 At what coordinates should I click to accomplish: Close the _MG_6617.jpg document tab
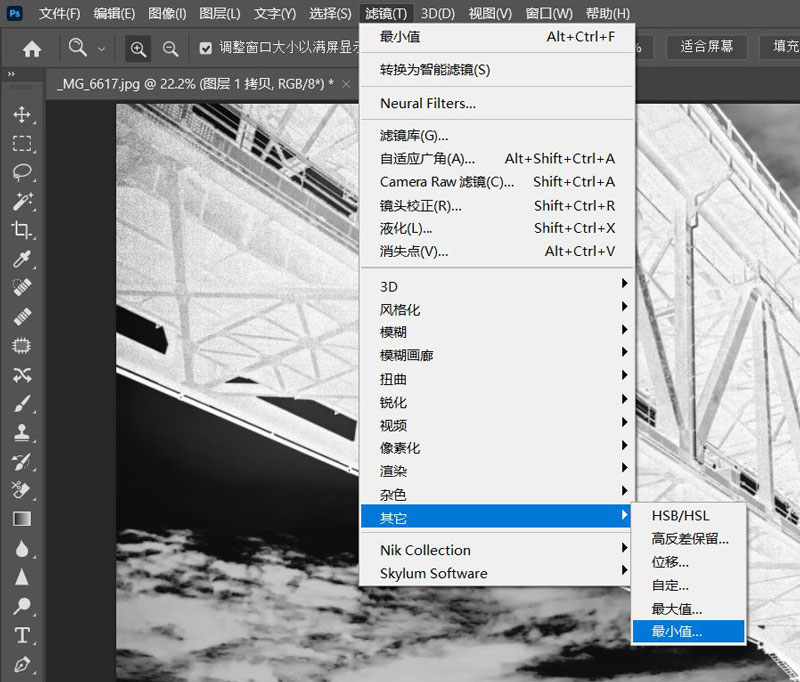pos(346,84)
